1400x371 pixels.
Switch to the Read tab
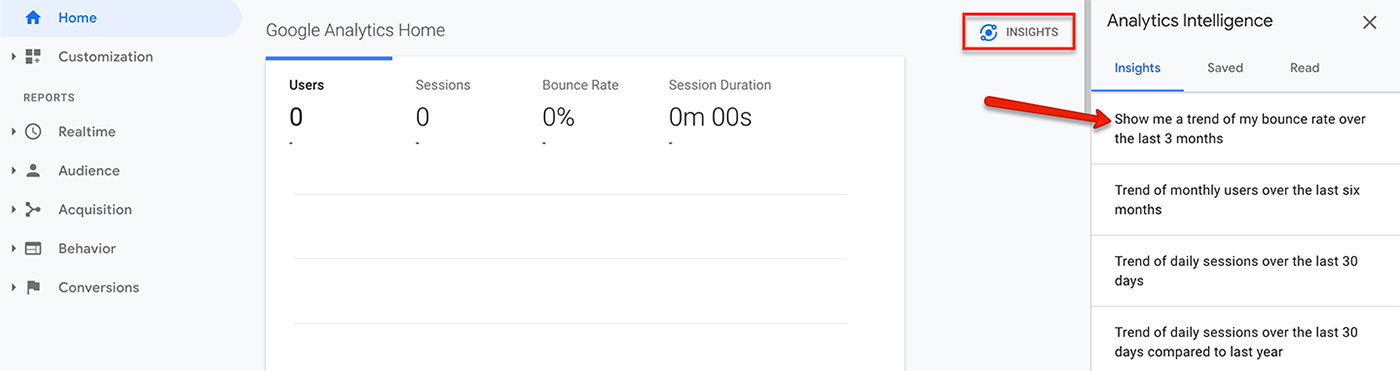[1304, 68]
